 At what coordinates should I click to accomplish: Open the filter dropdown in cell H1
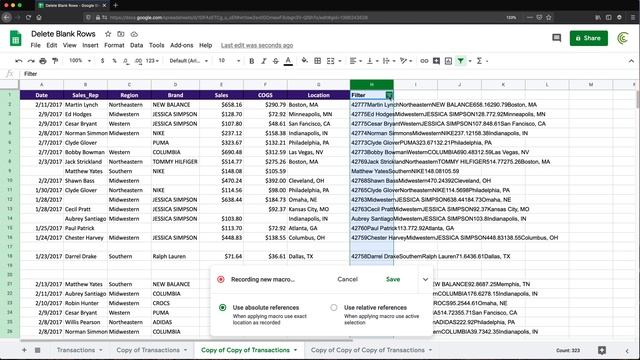[x=389, y=95]
